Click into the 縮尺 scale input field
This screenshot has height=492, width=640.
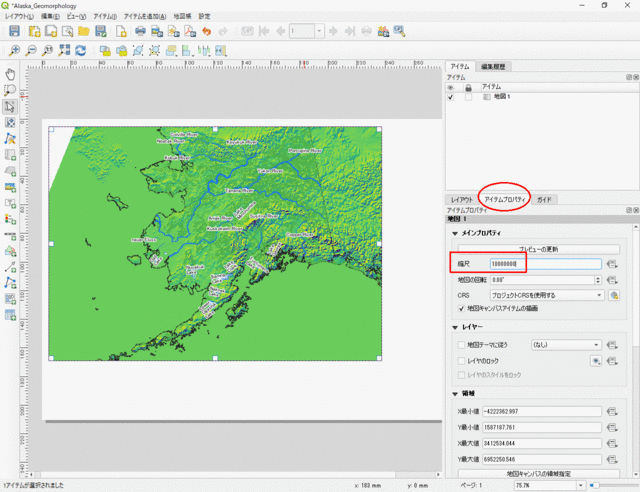545,264
